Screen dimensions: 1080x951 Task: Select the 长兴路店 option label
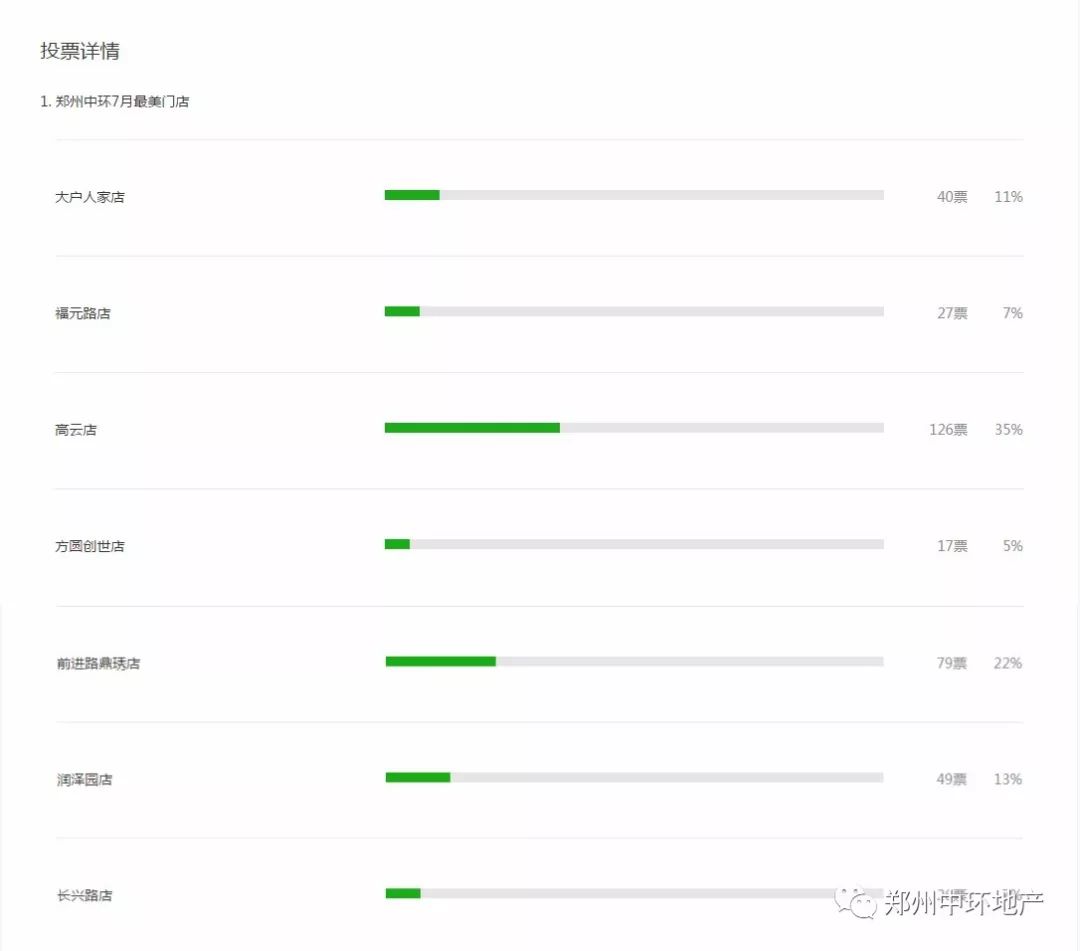click(x=84, y=895)
